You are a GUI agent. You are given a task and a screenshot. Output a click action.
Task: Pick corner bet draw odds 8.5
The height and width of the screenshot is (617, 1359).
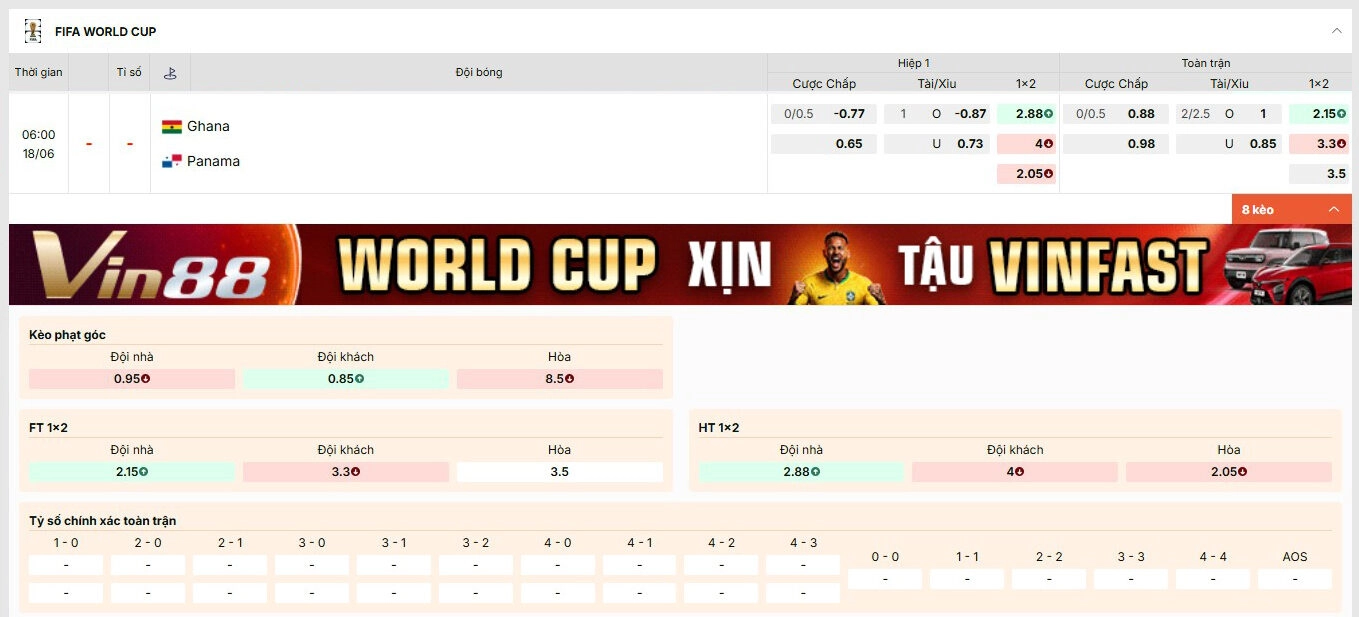pyautogui.click(x=560, y=379)
